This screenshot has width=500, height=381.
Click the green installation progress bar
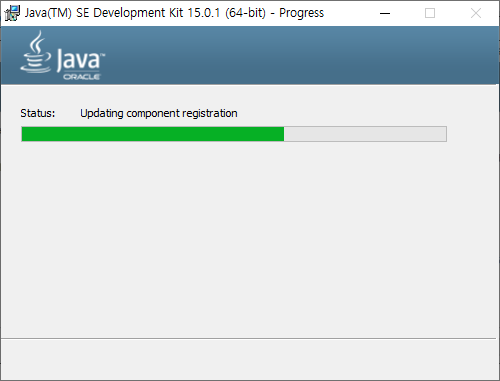click(x=234, y=134)
